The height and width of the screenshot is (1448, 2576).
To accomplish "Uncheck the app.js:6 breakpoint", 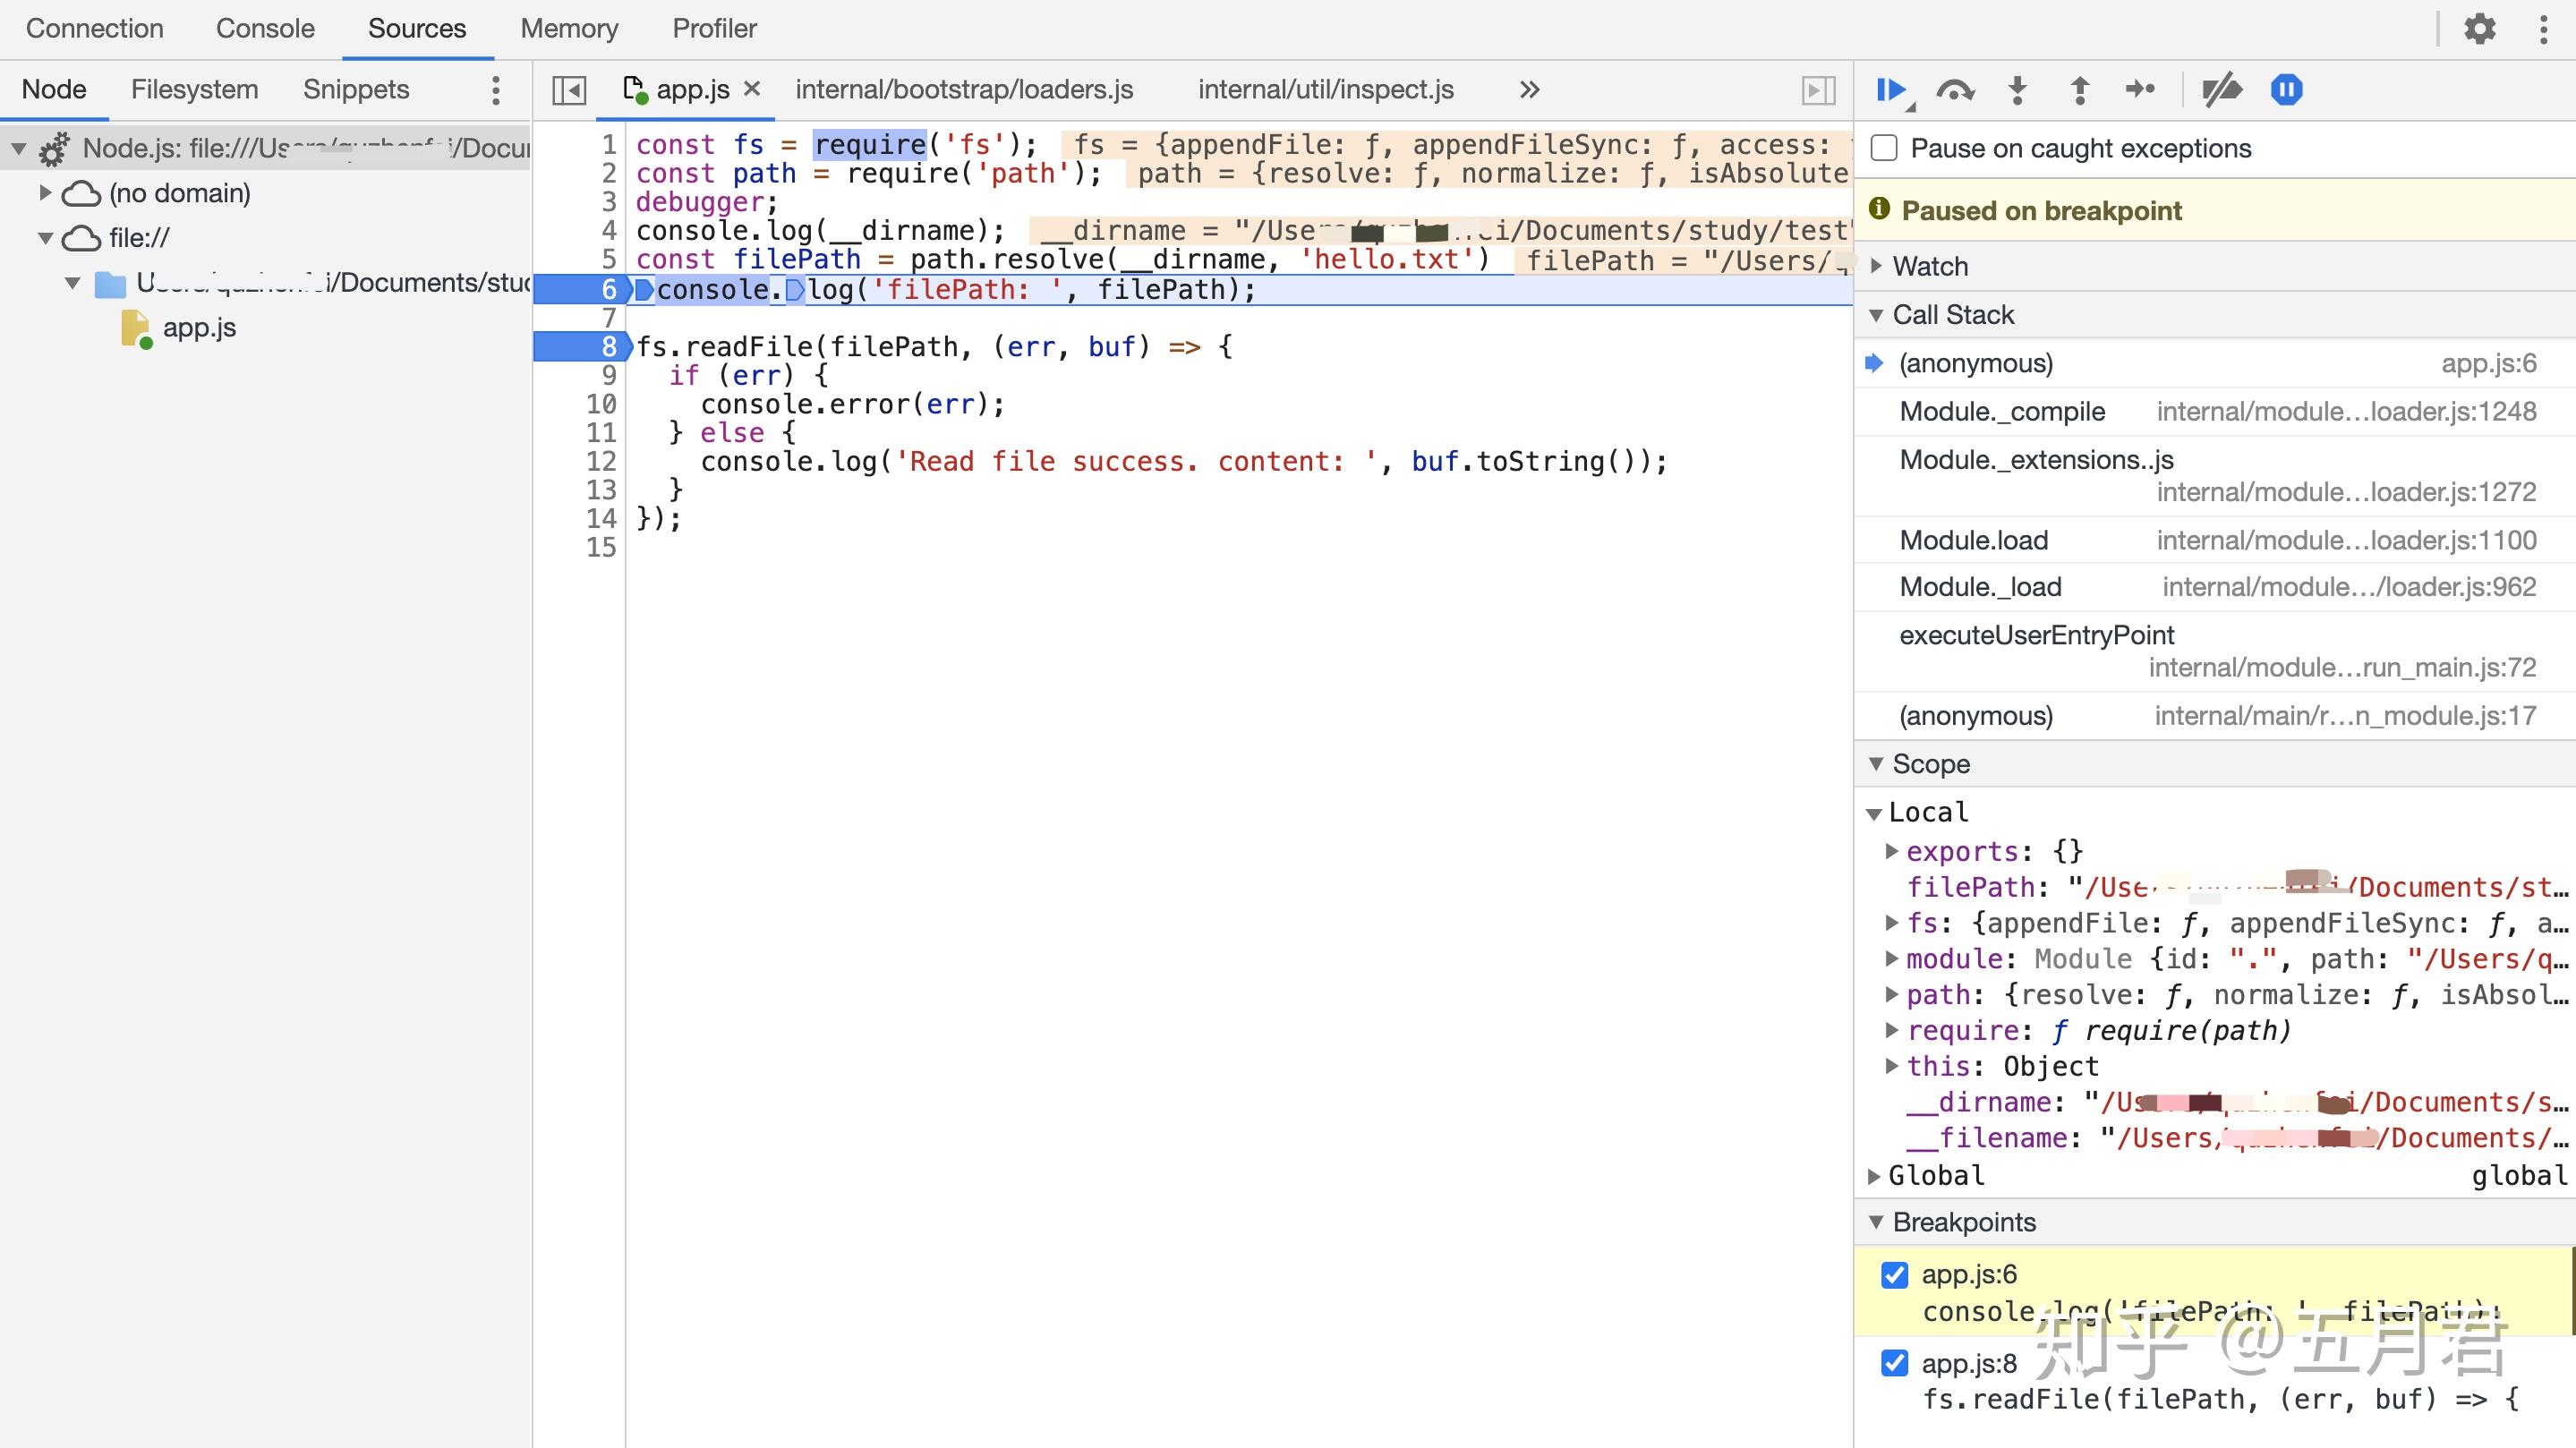I will (x=1895, y=1276).
